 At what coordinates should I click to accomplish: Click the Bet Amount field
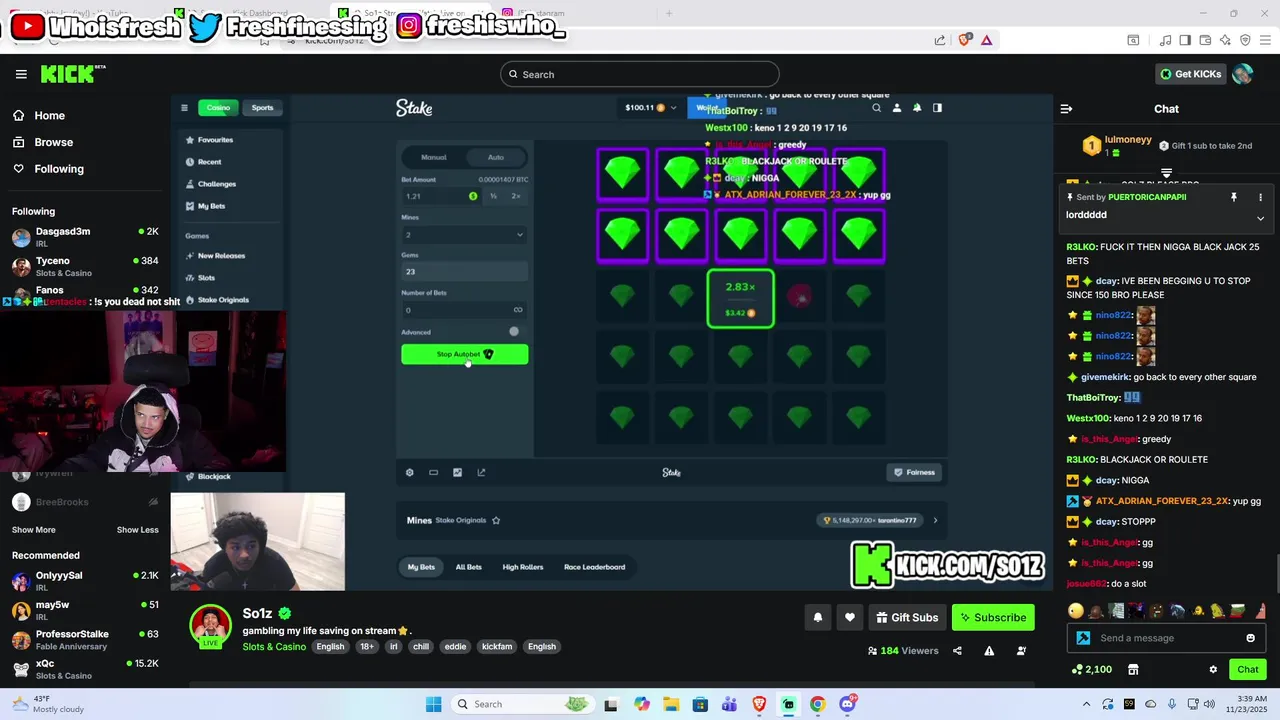[x=441, y=196]
